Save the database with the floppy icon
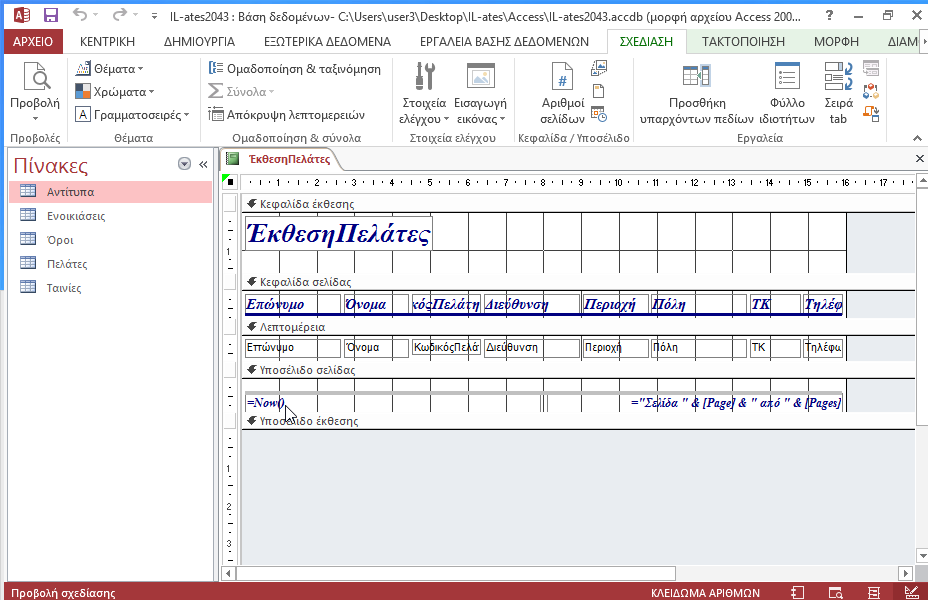Image resolution: width=928 pixels, height=600 pixels. [x=51, y=15]
